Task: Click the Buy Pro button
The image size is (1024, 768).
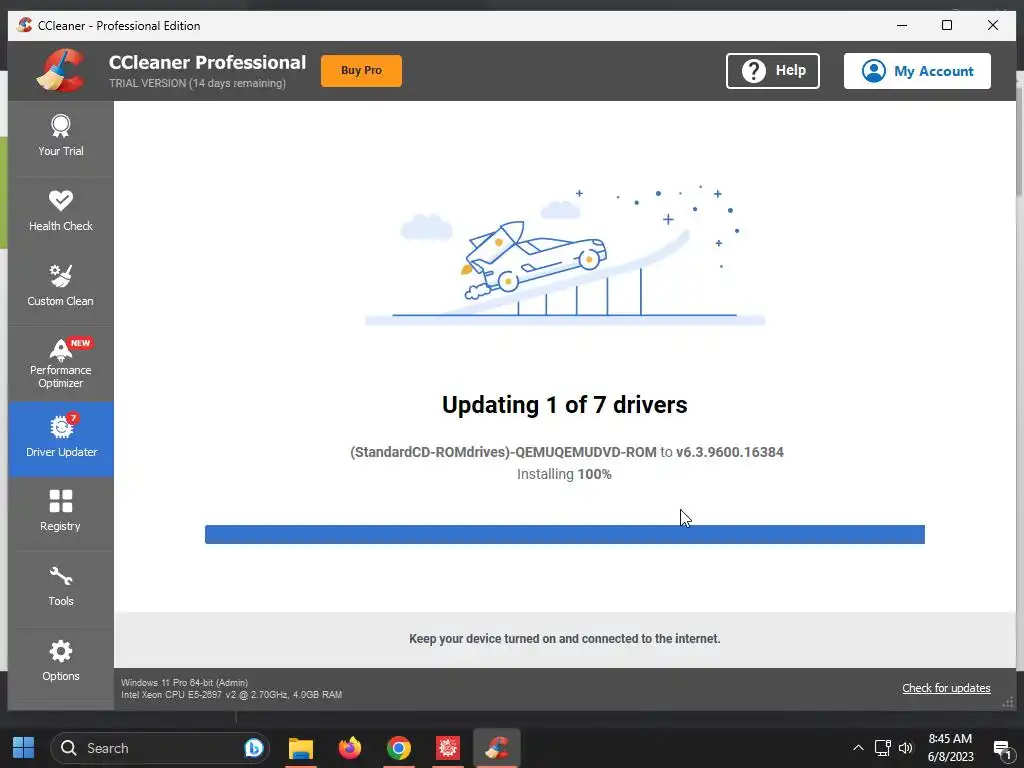Action: point(361,71)
